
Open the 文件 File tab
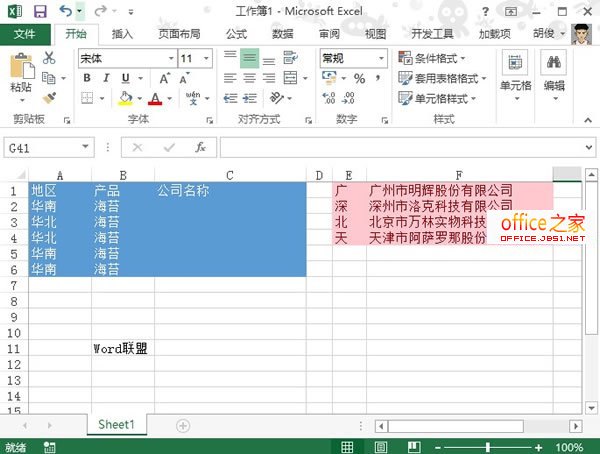point(25,34)
